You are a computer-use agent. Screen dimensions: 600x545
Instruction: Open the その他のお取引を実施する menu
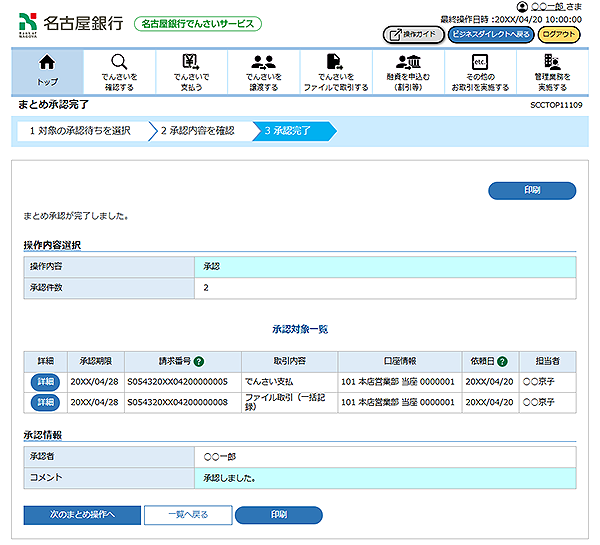pyautogui.click(x=479, y=71)
